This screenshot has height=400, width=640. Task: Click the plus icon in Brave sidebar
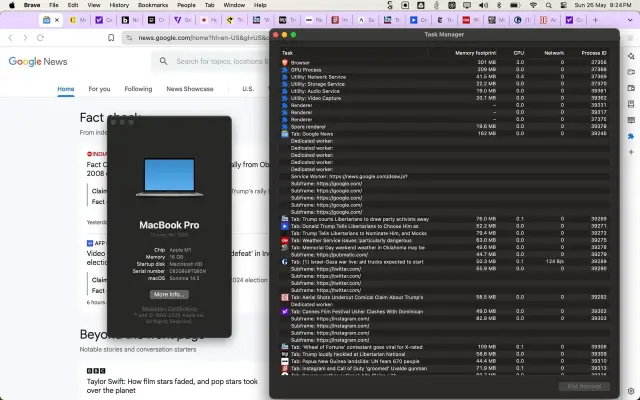[x=631, y=152]
